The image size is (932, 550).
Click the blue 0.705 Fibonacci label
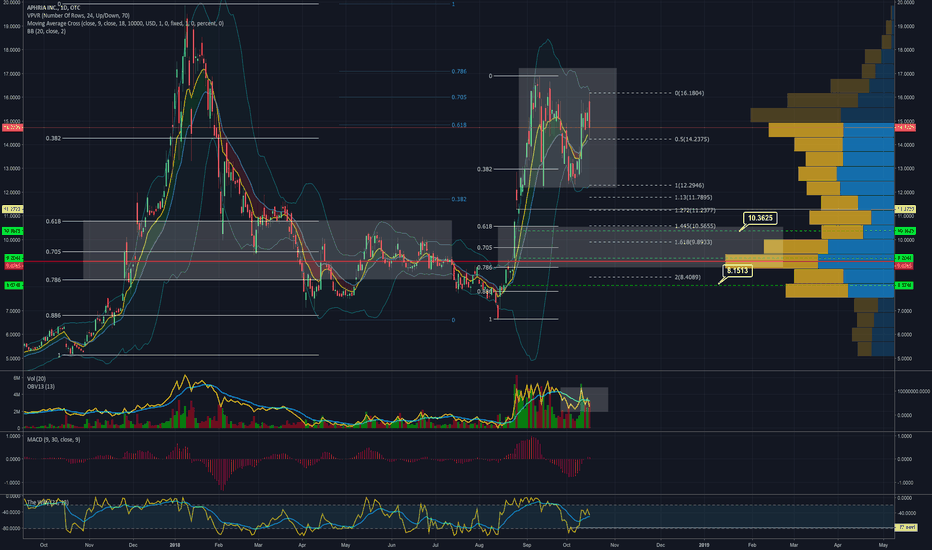coord(459,97)
